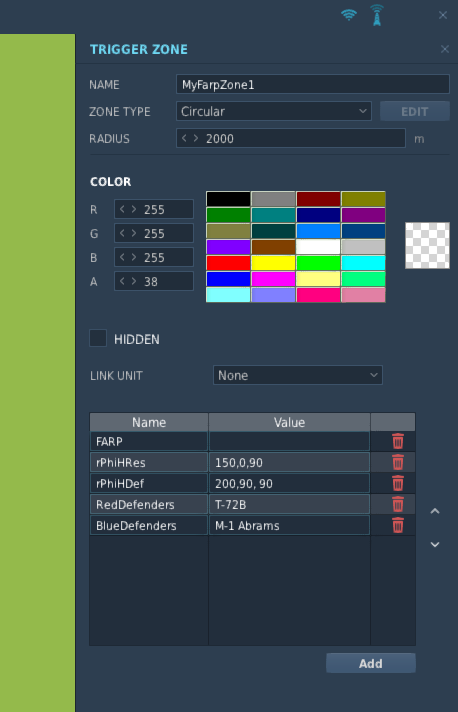The image size is (458, 712).
Task: Open the Zone Type dropdown
Action: 274,111
